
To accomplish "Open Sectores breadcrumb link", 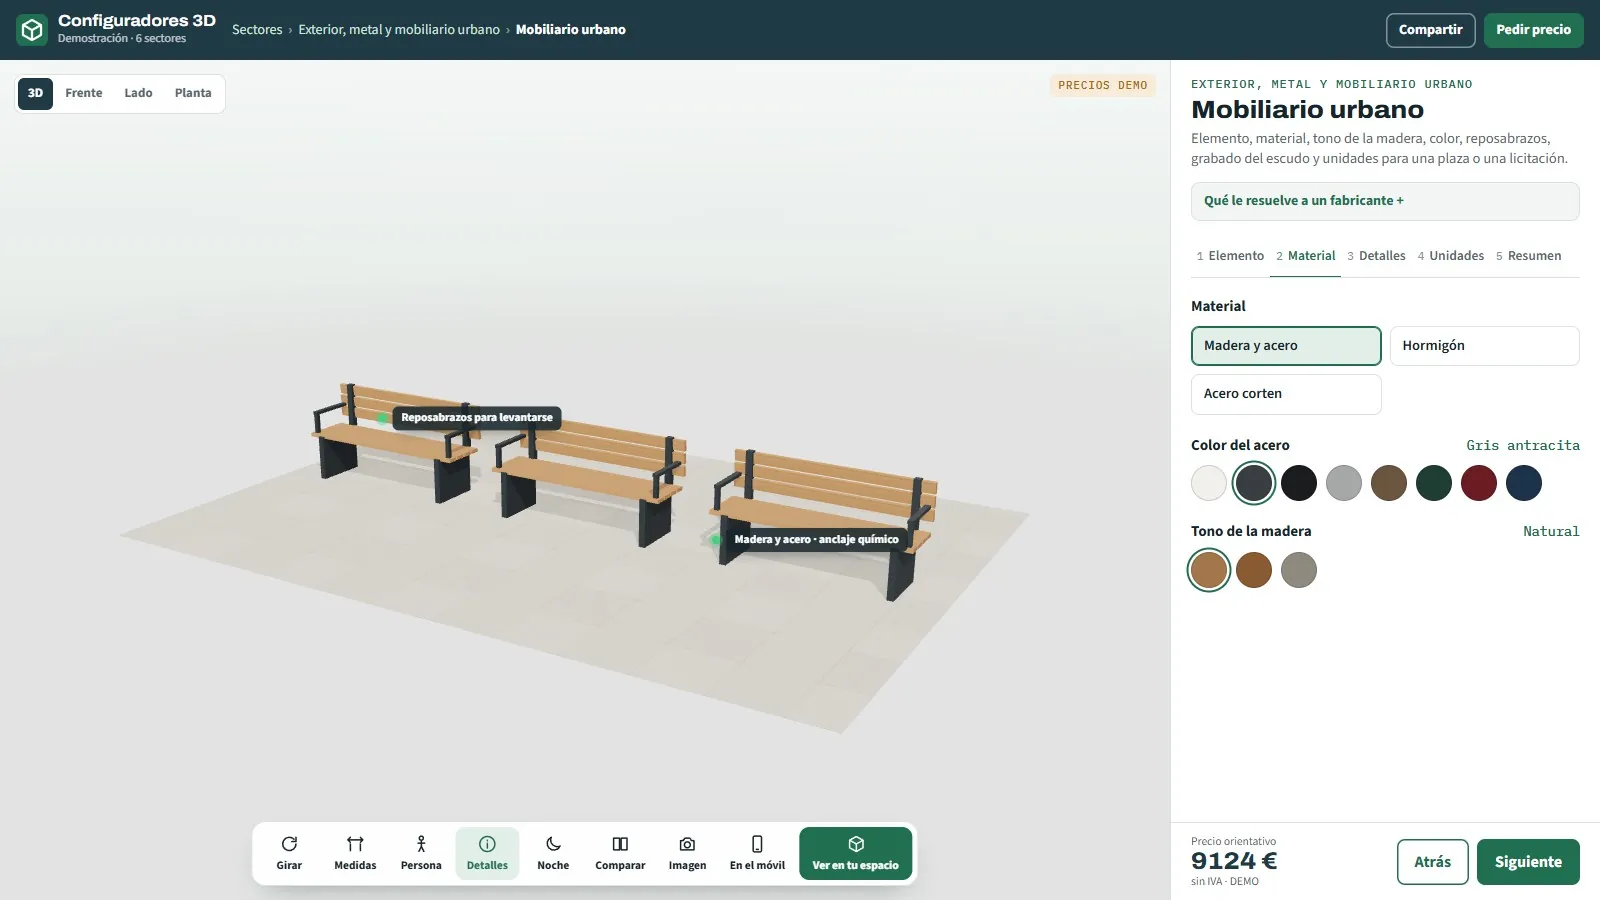I will tap(257, 30).
